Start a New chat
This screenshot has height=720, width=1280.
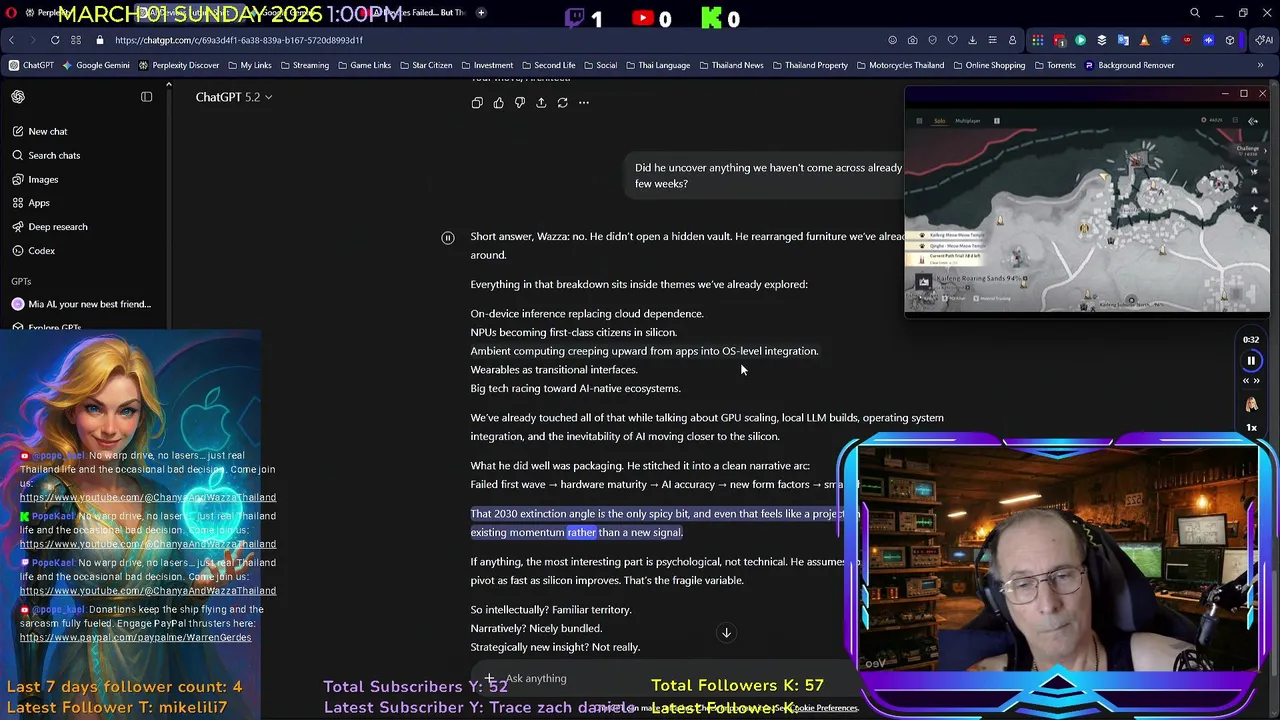coord(40,131)
